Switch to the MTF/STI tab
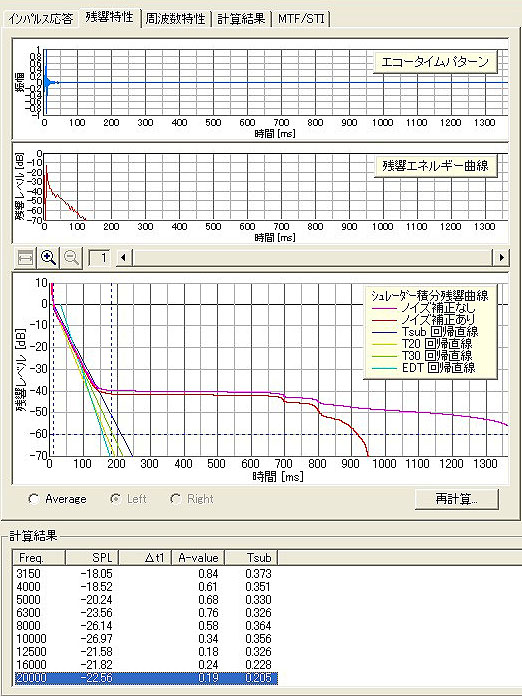 (301, 19)
